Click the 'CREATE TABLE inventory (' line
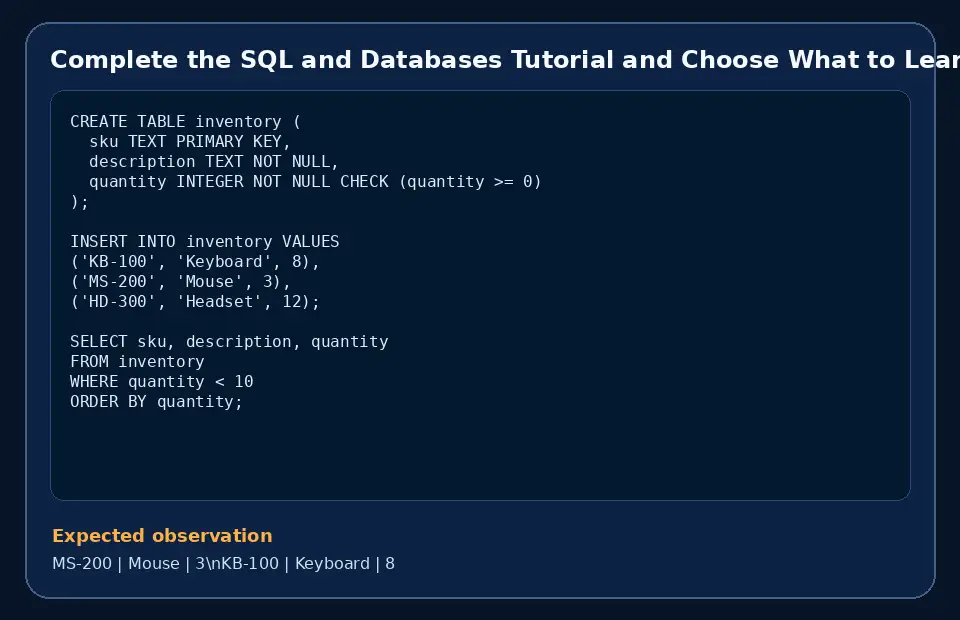This screenshot has height=620, width=960. coord(186,121)
